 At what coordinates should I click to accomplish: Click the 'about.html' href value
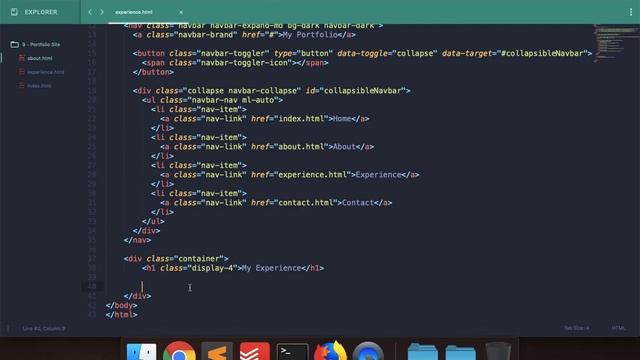(301, 147)
